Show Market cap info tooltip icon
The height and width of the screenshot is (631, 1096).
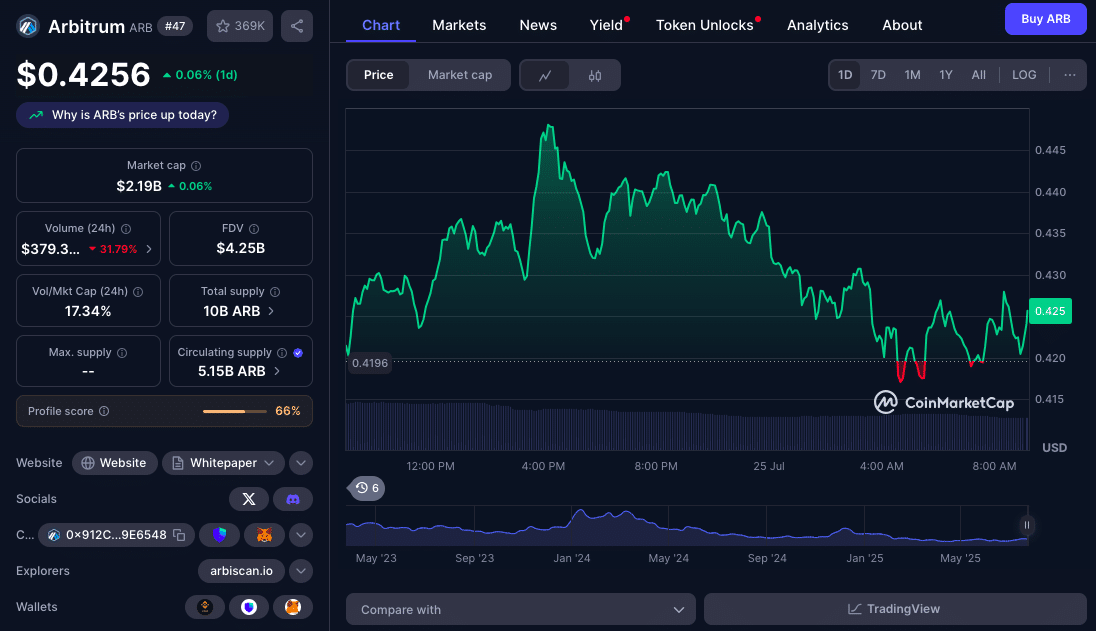196,166
